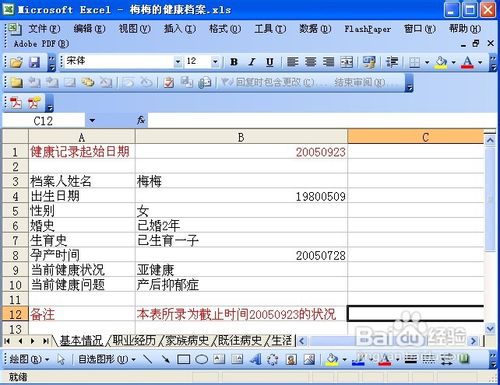Image resolution: width=500 pixels, height=385 pixels.
Task: Select the Line drawing tool
Action: pos(147,359)
